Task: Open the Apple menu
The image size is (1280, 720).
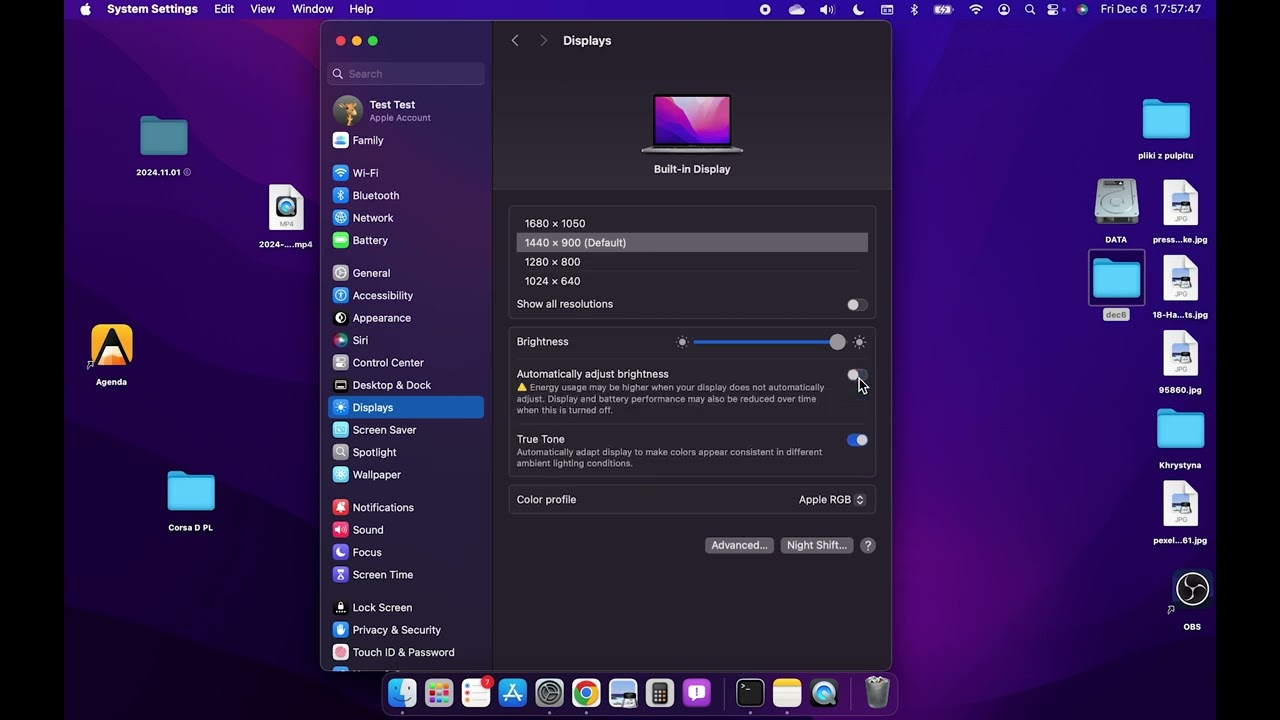Action: pos(85,9)
